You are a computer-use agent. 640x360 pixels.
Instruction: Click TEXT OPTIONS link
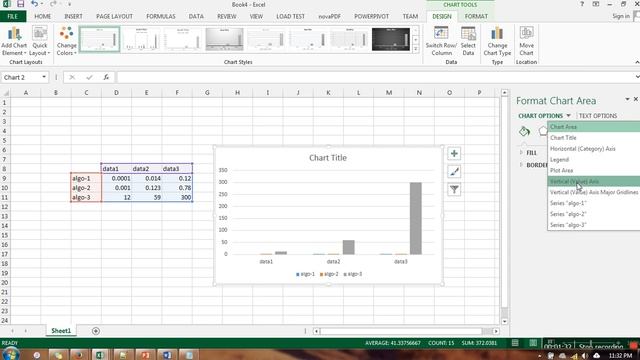[598, 116]
